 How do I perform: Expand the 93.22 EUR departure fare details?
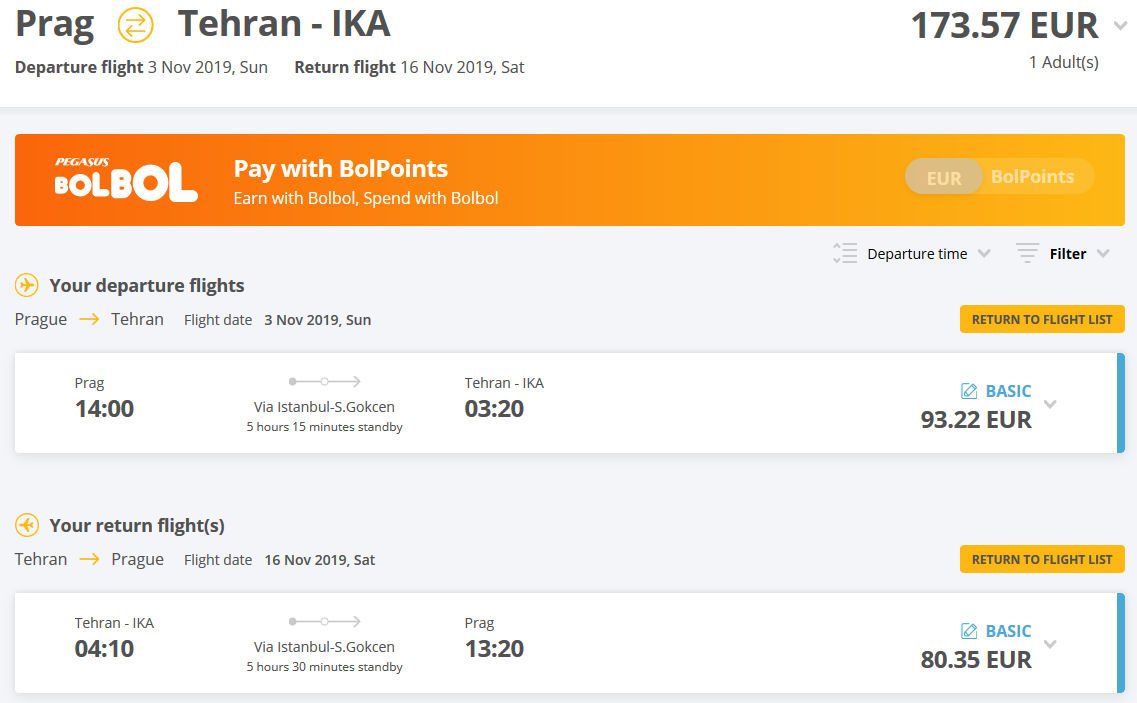[x=1050, y=404]
